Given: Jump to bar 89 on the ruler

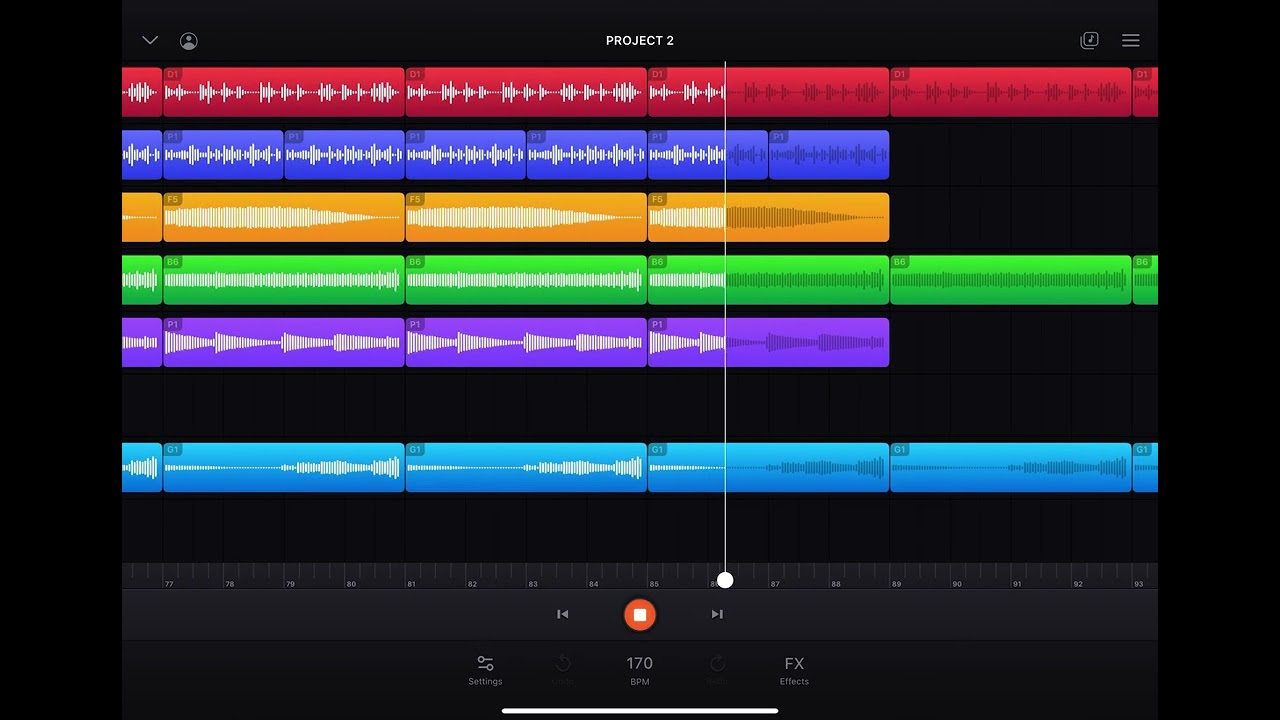Looking at the screenshot, I should tap(896, 584).
